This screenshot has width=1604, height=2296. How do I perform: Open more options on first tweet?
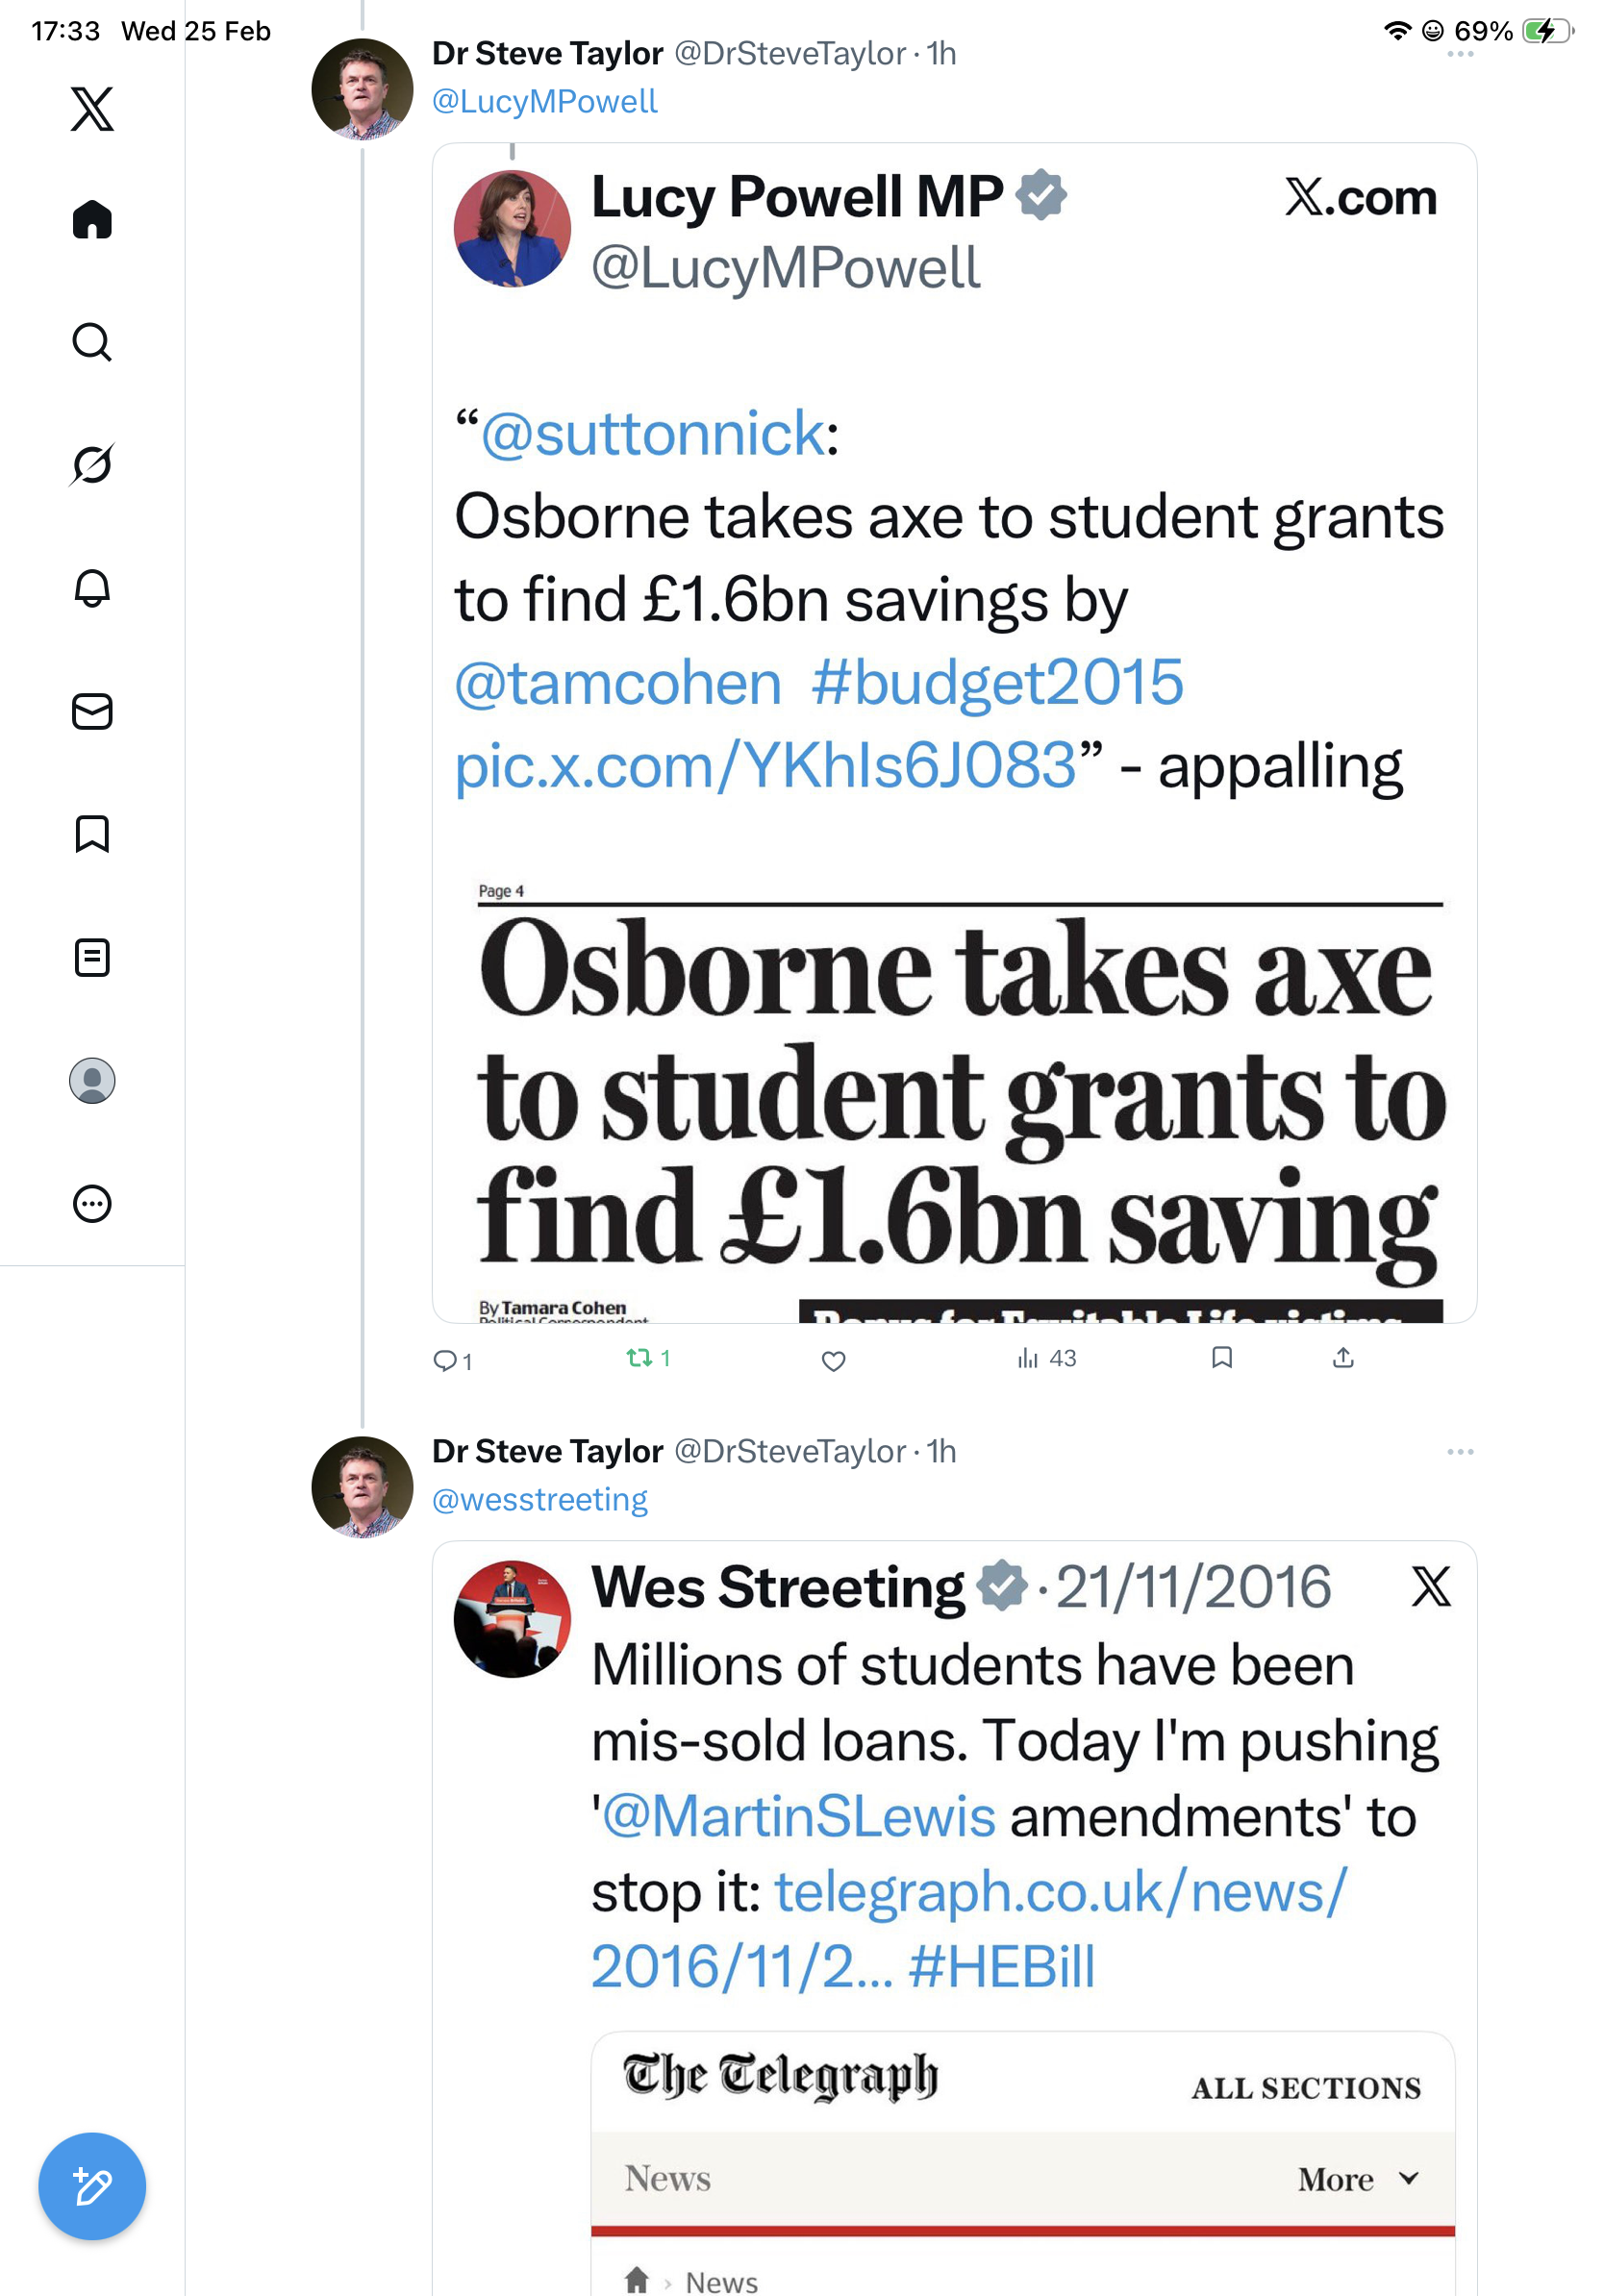point(1459,54)
